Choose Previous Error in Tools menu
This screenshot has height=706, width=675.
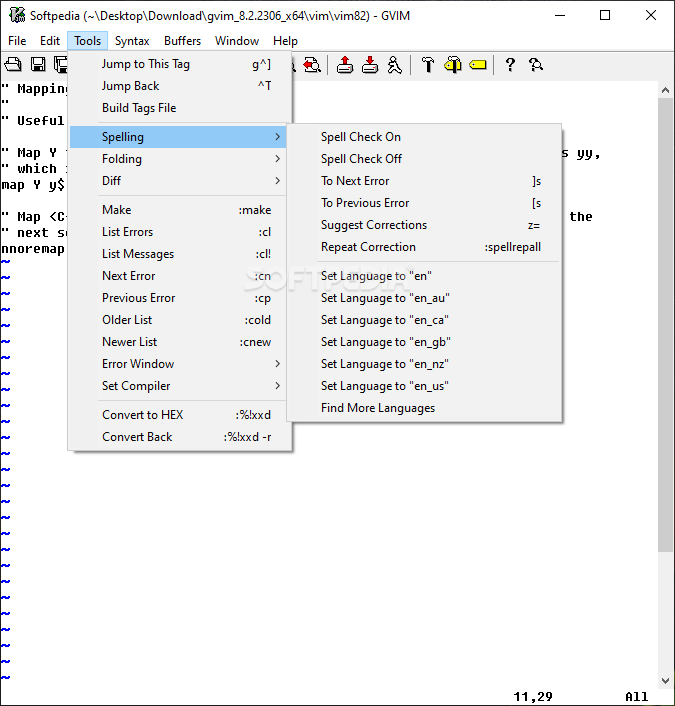click(178, 298)
